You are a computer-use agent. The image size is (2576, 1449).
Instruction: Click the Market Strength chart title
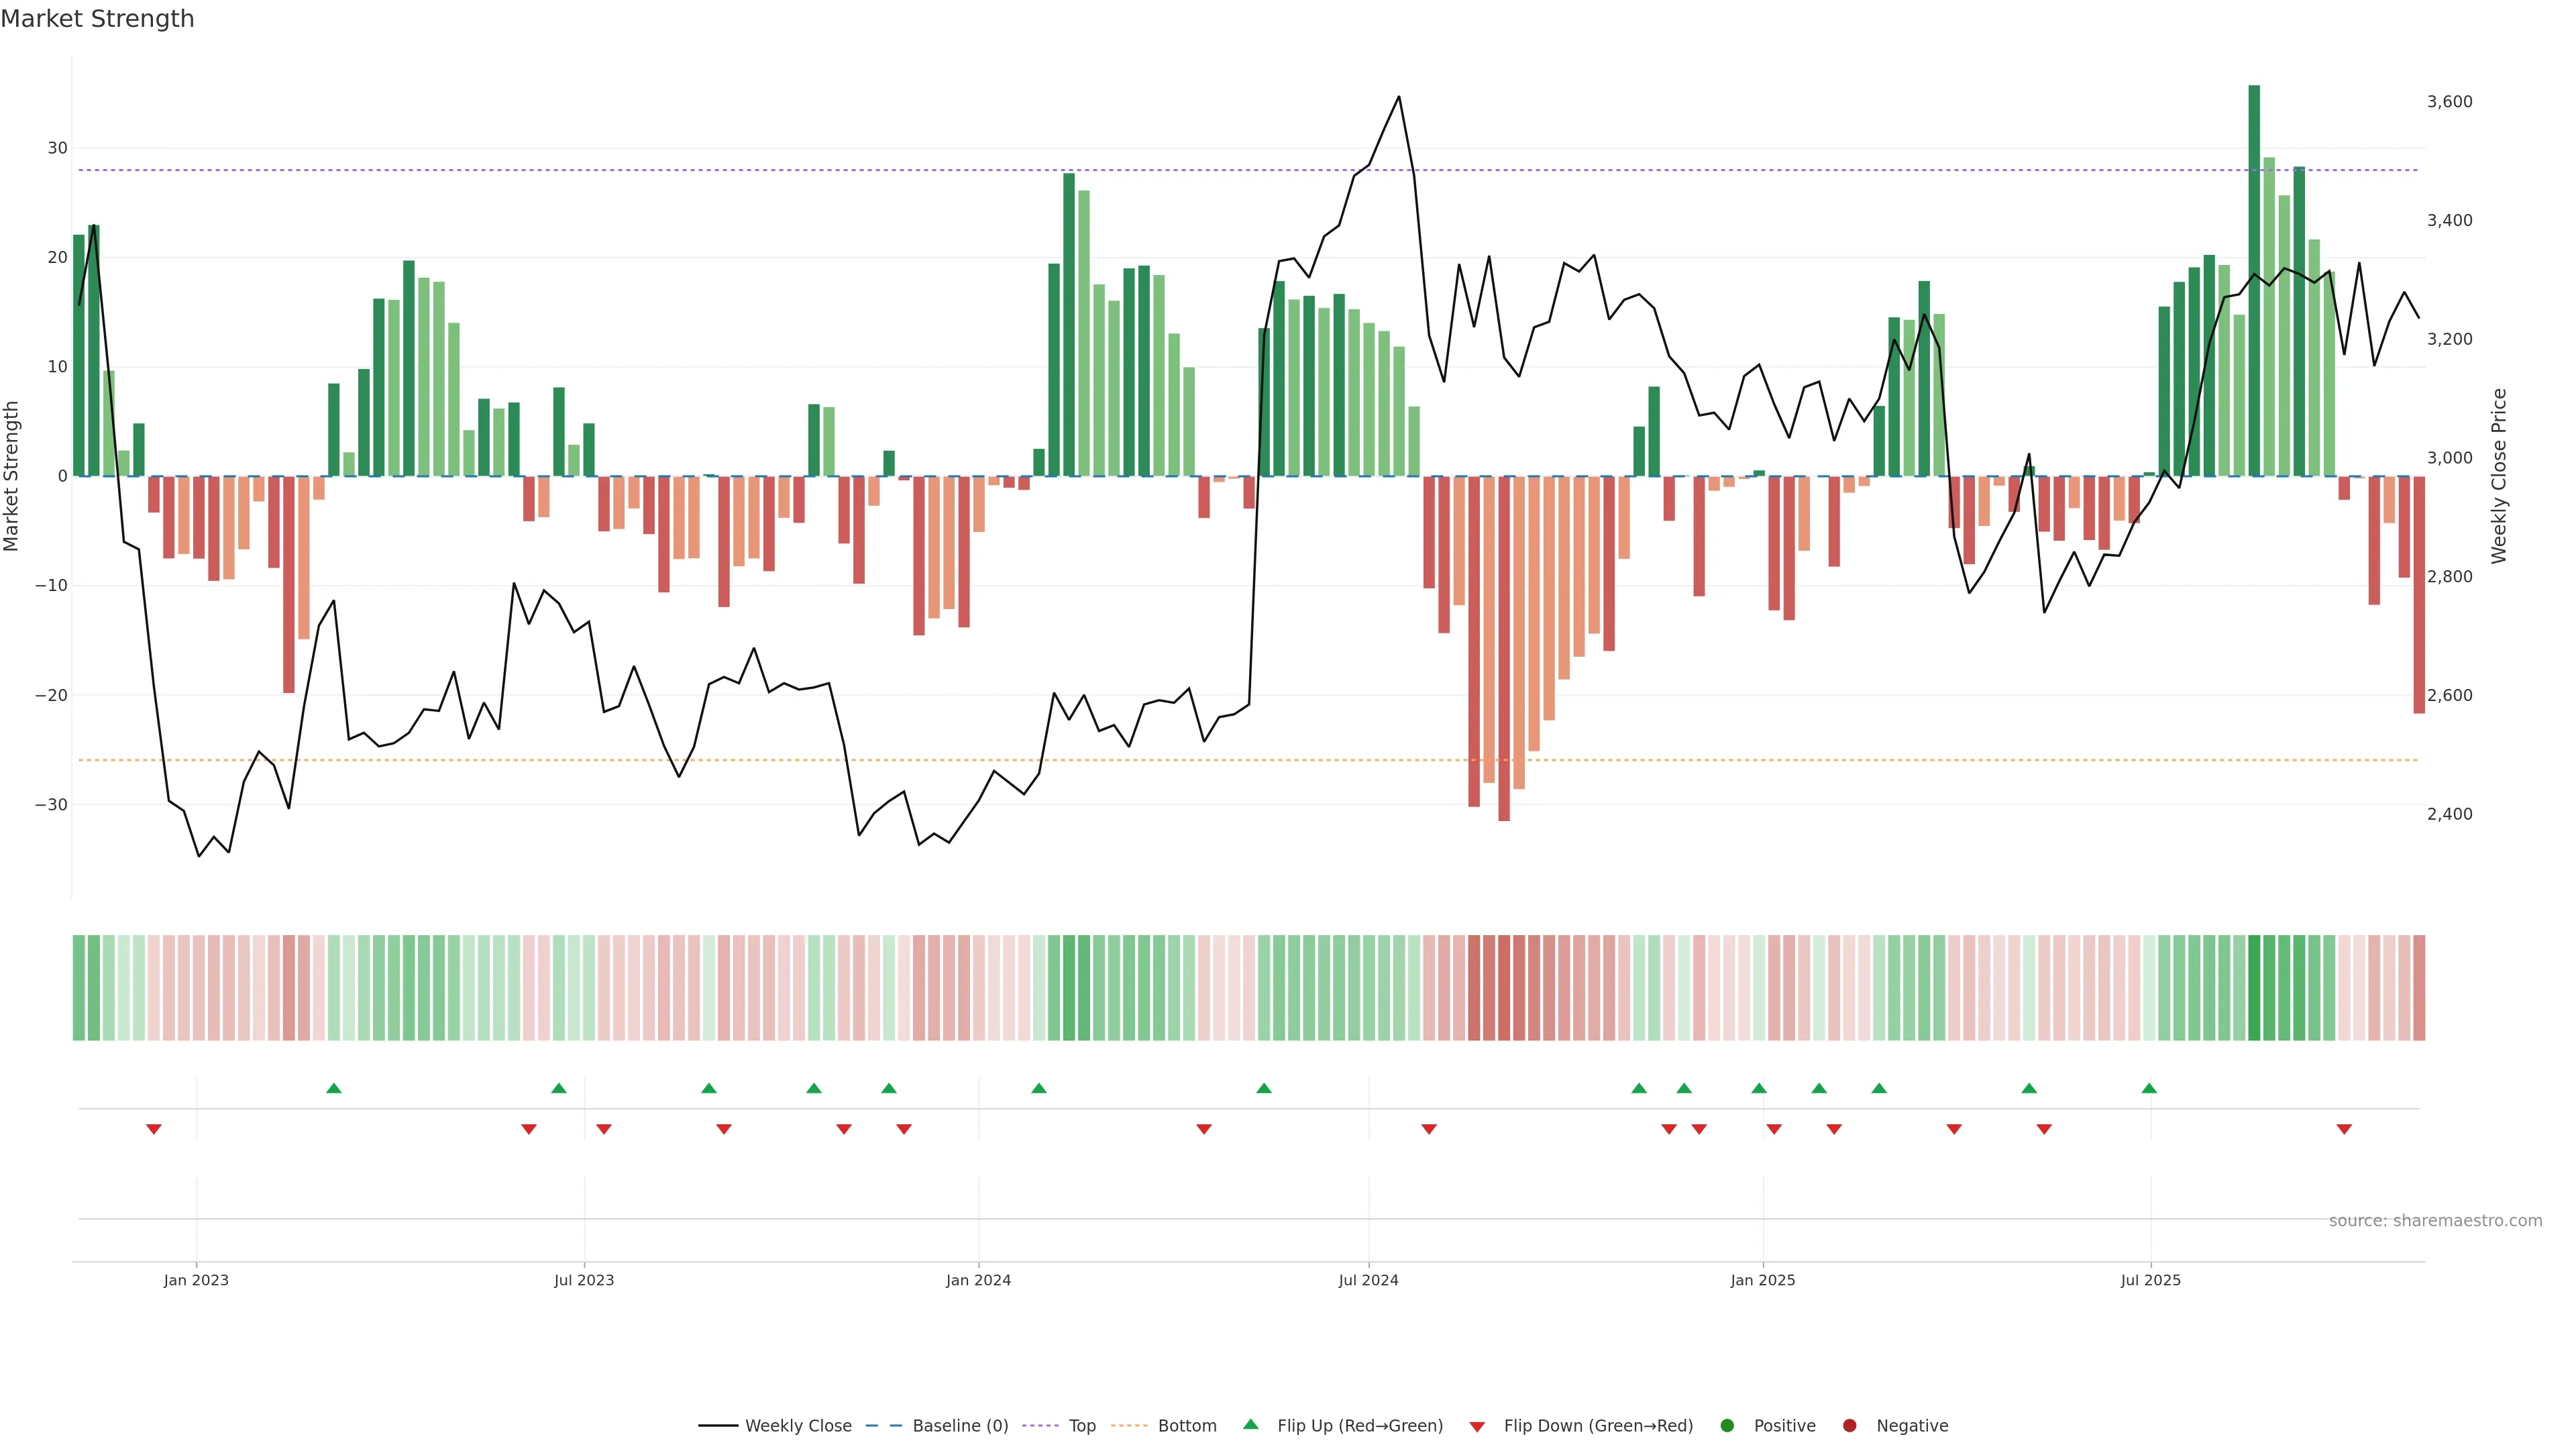point(97,19)
